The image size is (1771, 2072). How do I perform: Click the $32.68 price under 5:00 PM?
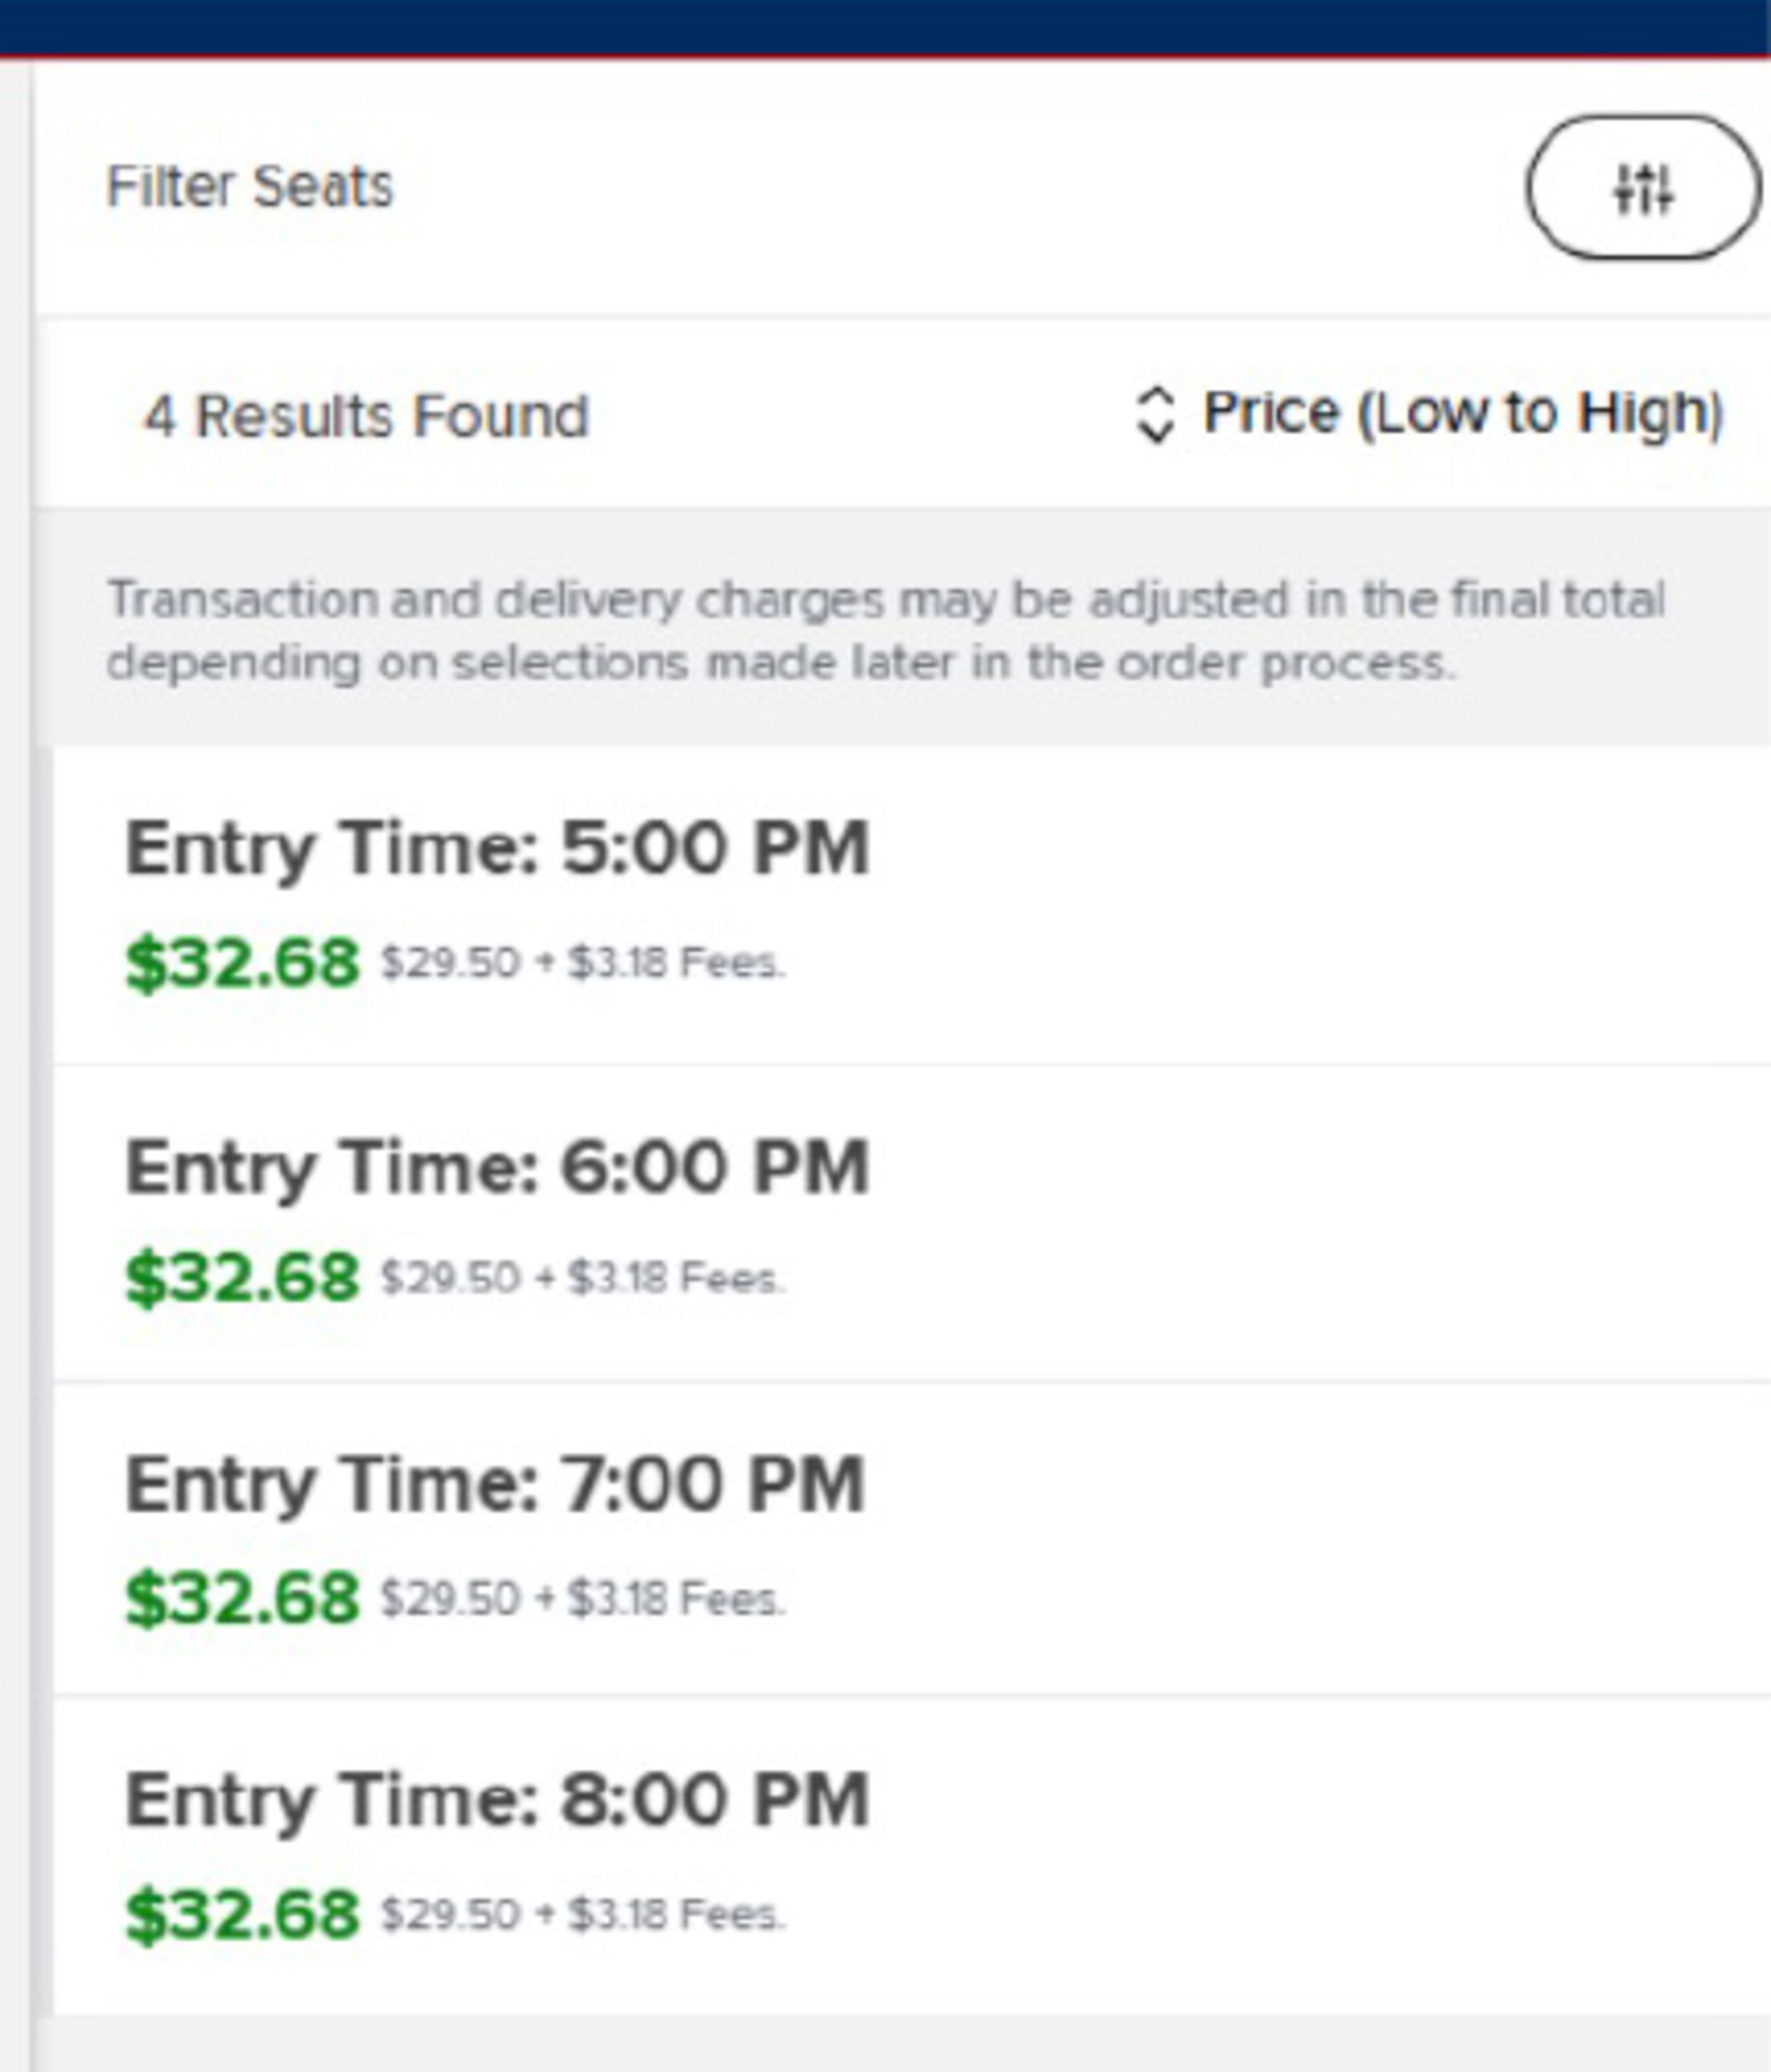(x=241, y=963)
